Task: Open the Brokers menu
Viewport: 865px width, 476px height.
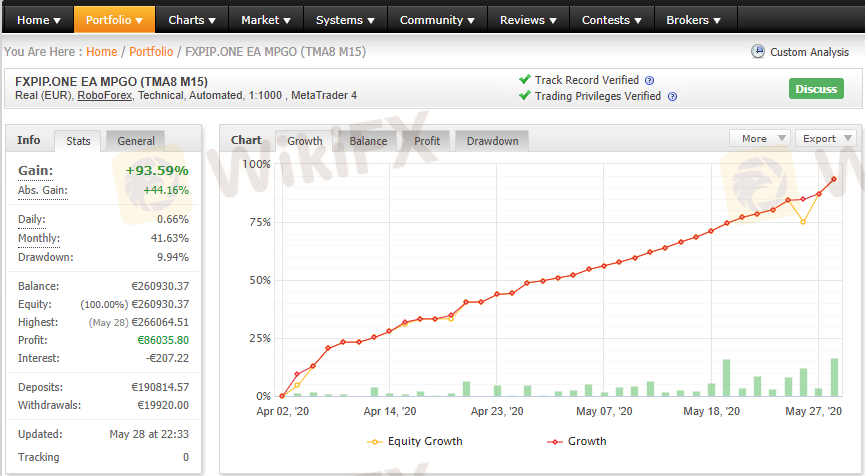Action: pos(695,19)
